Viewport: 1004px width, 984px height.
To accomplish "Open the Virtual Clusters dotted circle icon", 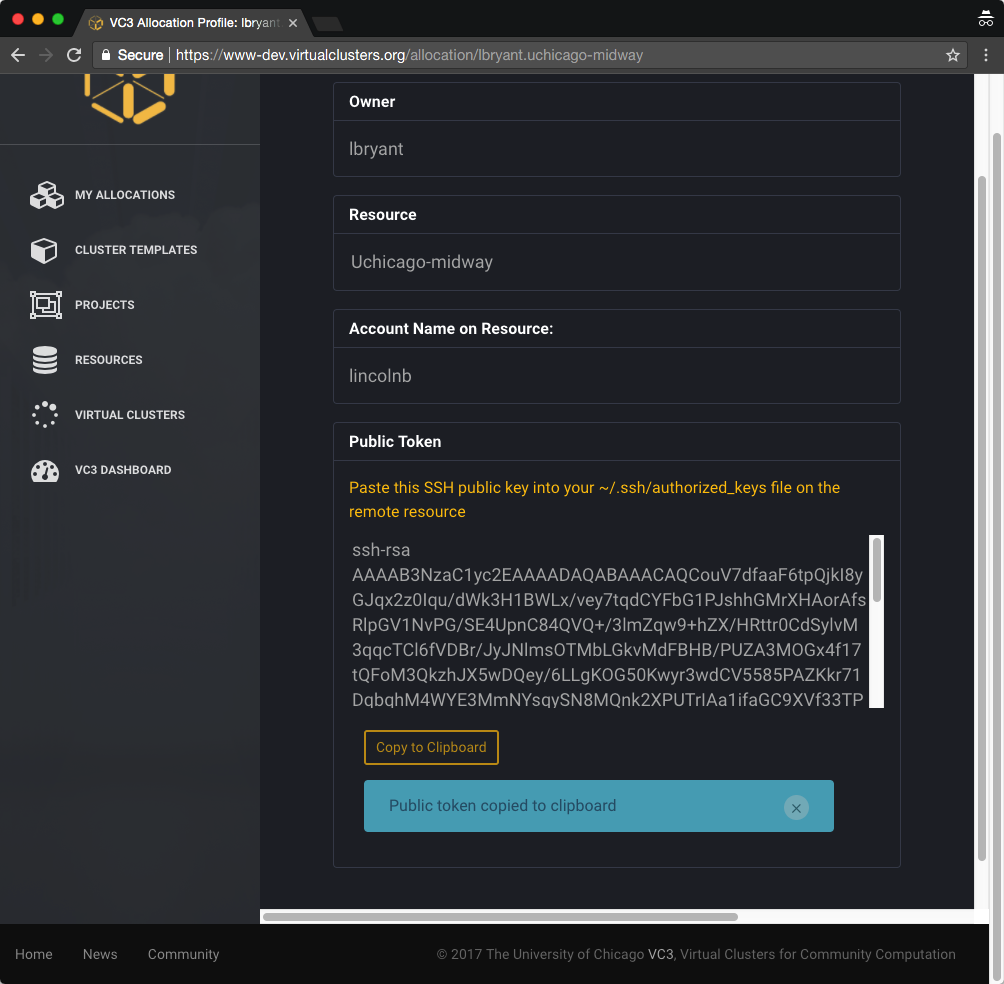I will click(x=45, y=414).
